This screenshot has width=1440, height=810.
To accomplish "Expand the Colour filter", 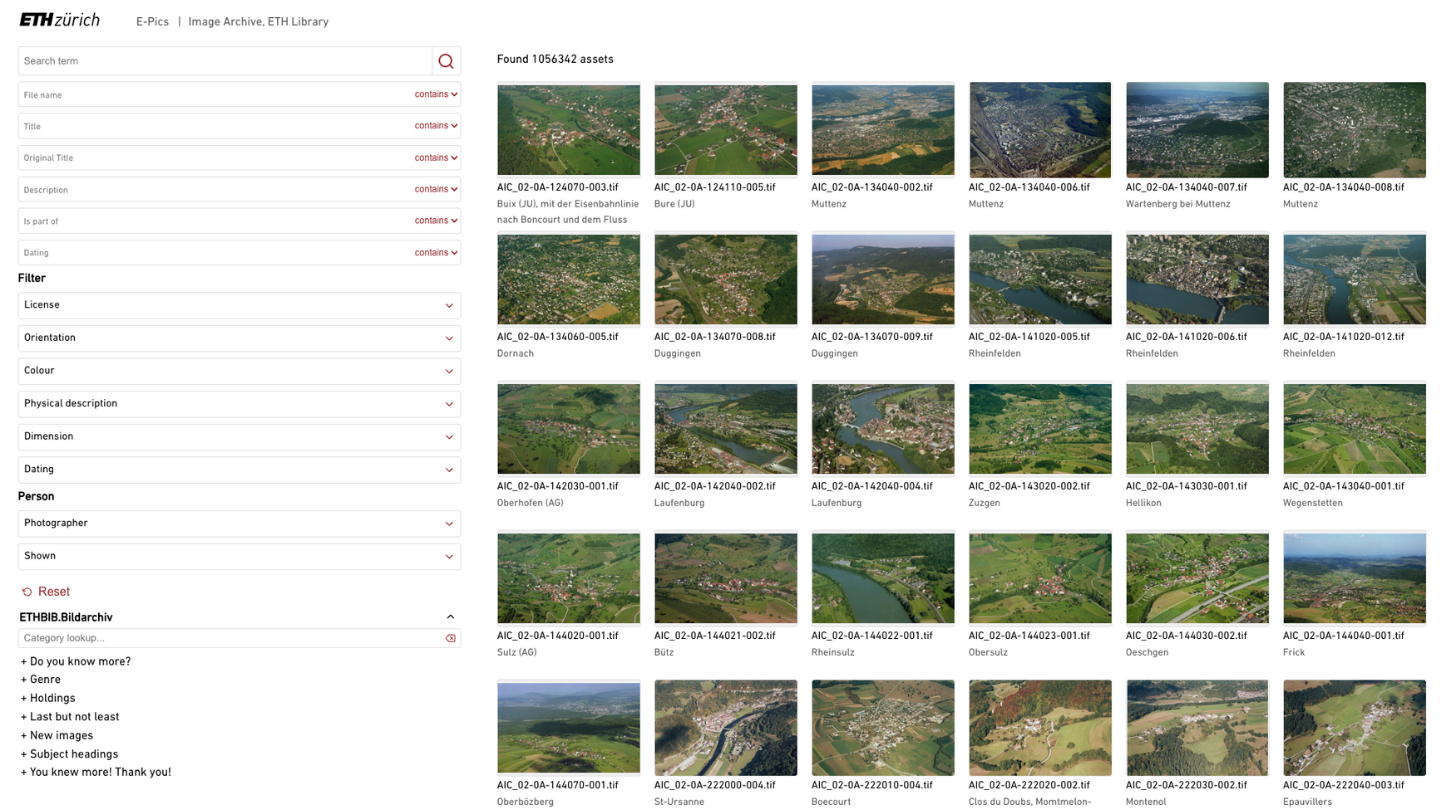I will click(238, 370).
